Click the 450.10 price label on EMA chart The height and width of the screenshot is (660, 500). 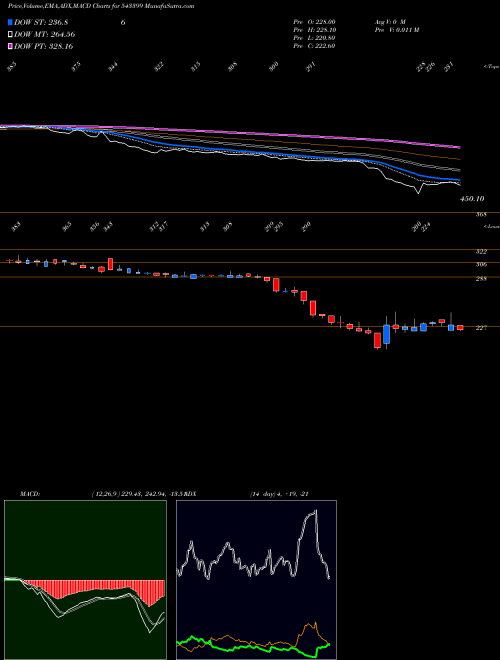[x=471, y=198]
